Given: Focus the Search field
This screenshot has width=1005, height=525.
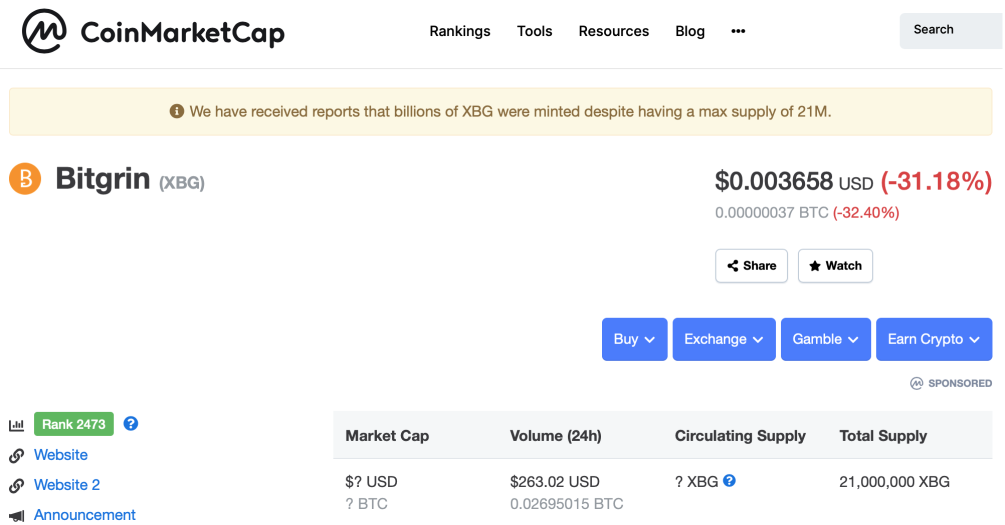Looking at the screenshot, I should point(951,30).
